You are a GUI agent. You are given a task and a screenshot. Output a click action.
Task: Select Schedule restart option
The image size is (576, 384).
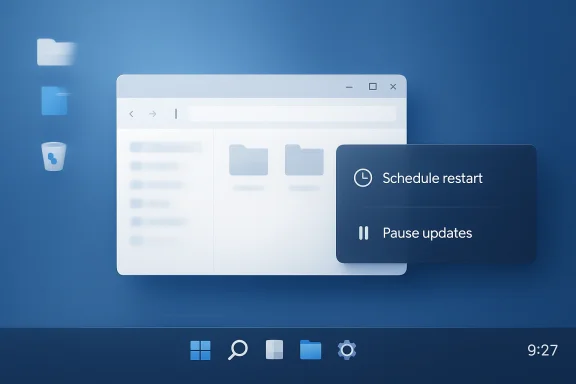[436, 178]
